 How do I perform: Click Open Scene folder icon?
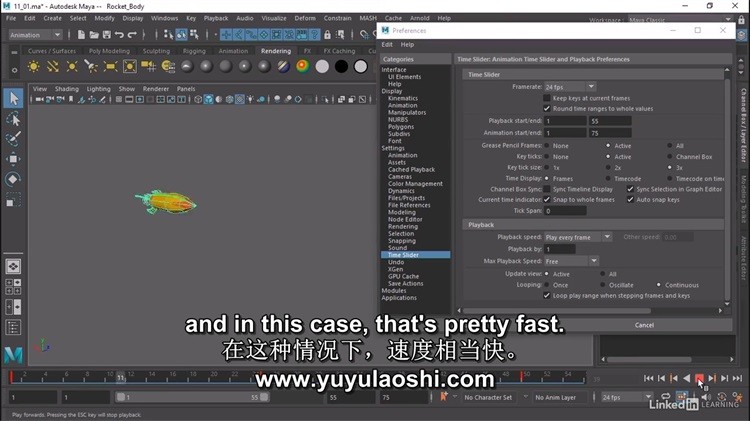tap(94, 34)
